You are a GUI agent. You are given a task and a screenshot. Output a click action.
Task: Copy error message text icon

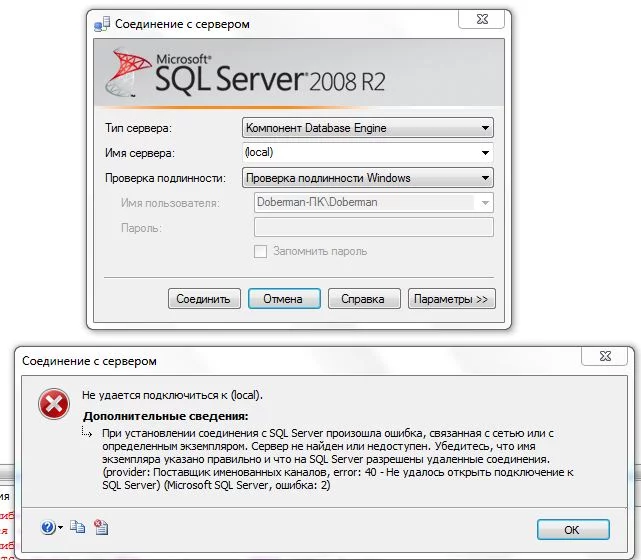click(x=77, y=527)
